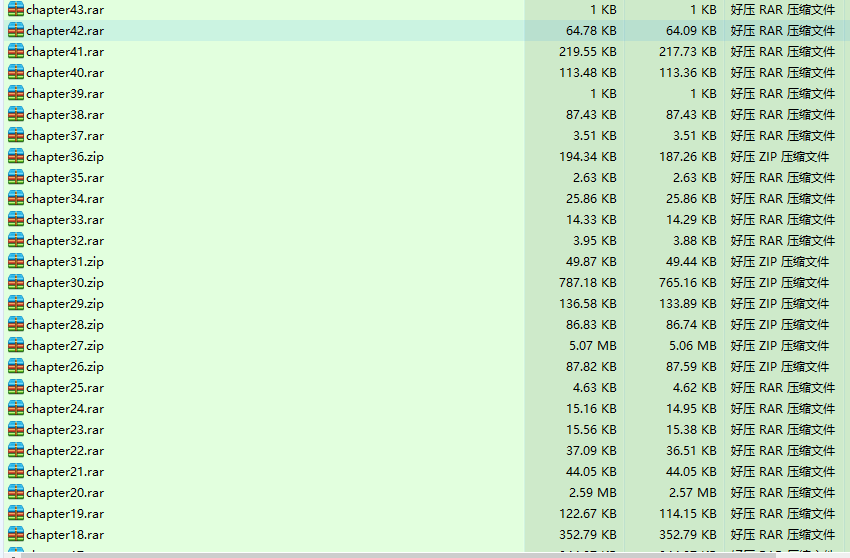Select the chapter41.rar file name
The width and height of the screenshot is (850, 558).
point(65,51)
